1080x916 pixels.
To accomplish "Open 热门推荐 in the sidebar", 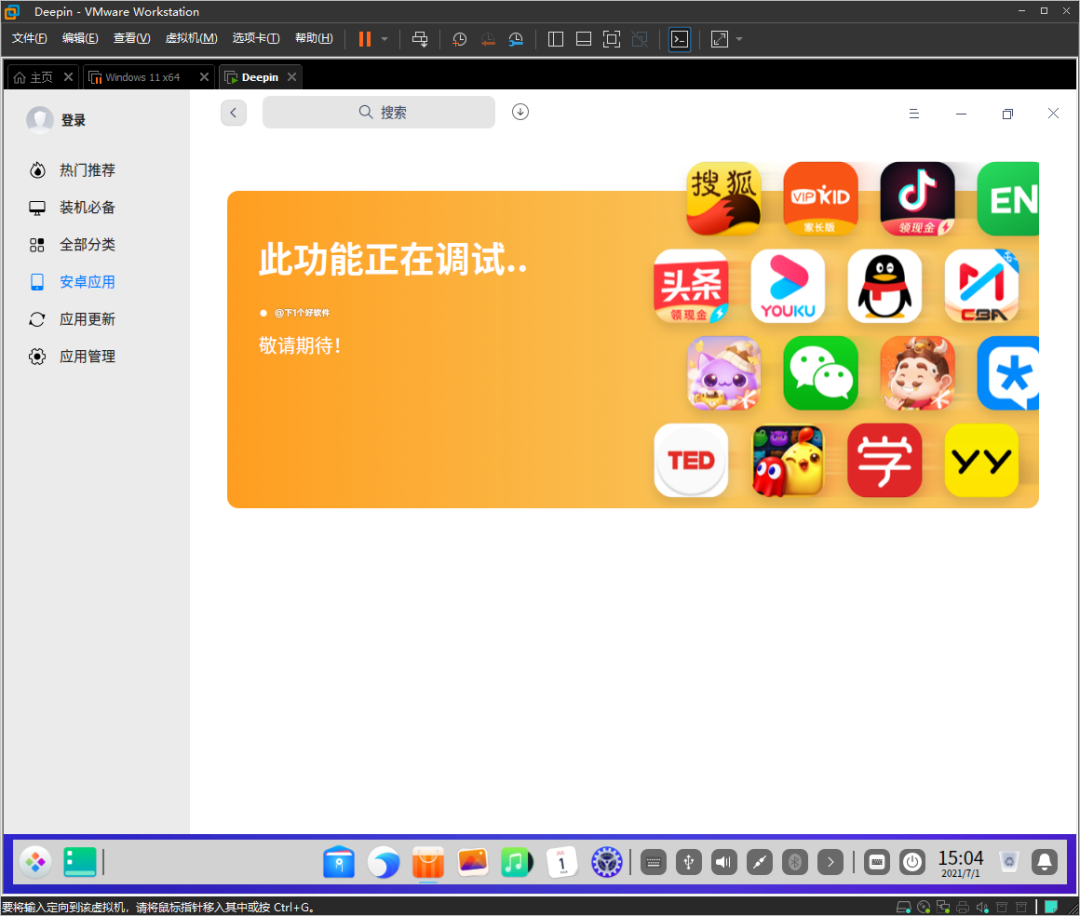I will tap(86, 170).
